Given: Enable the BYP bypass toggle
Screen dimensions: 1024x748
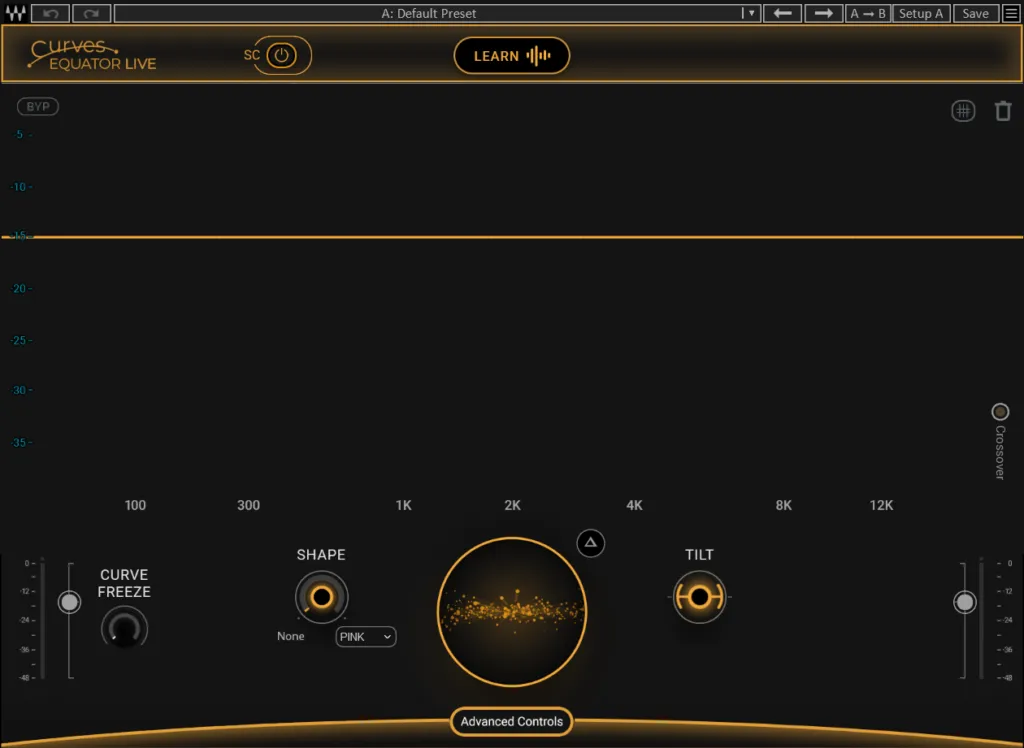Looking at the screenshot, I should (37, 106).
